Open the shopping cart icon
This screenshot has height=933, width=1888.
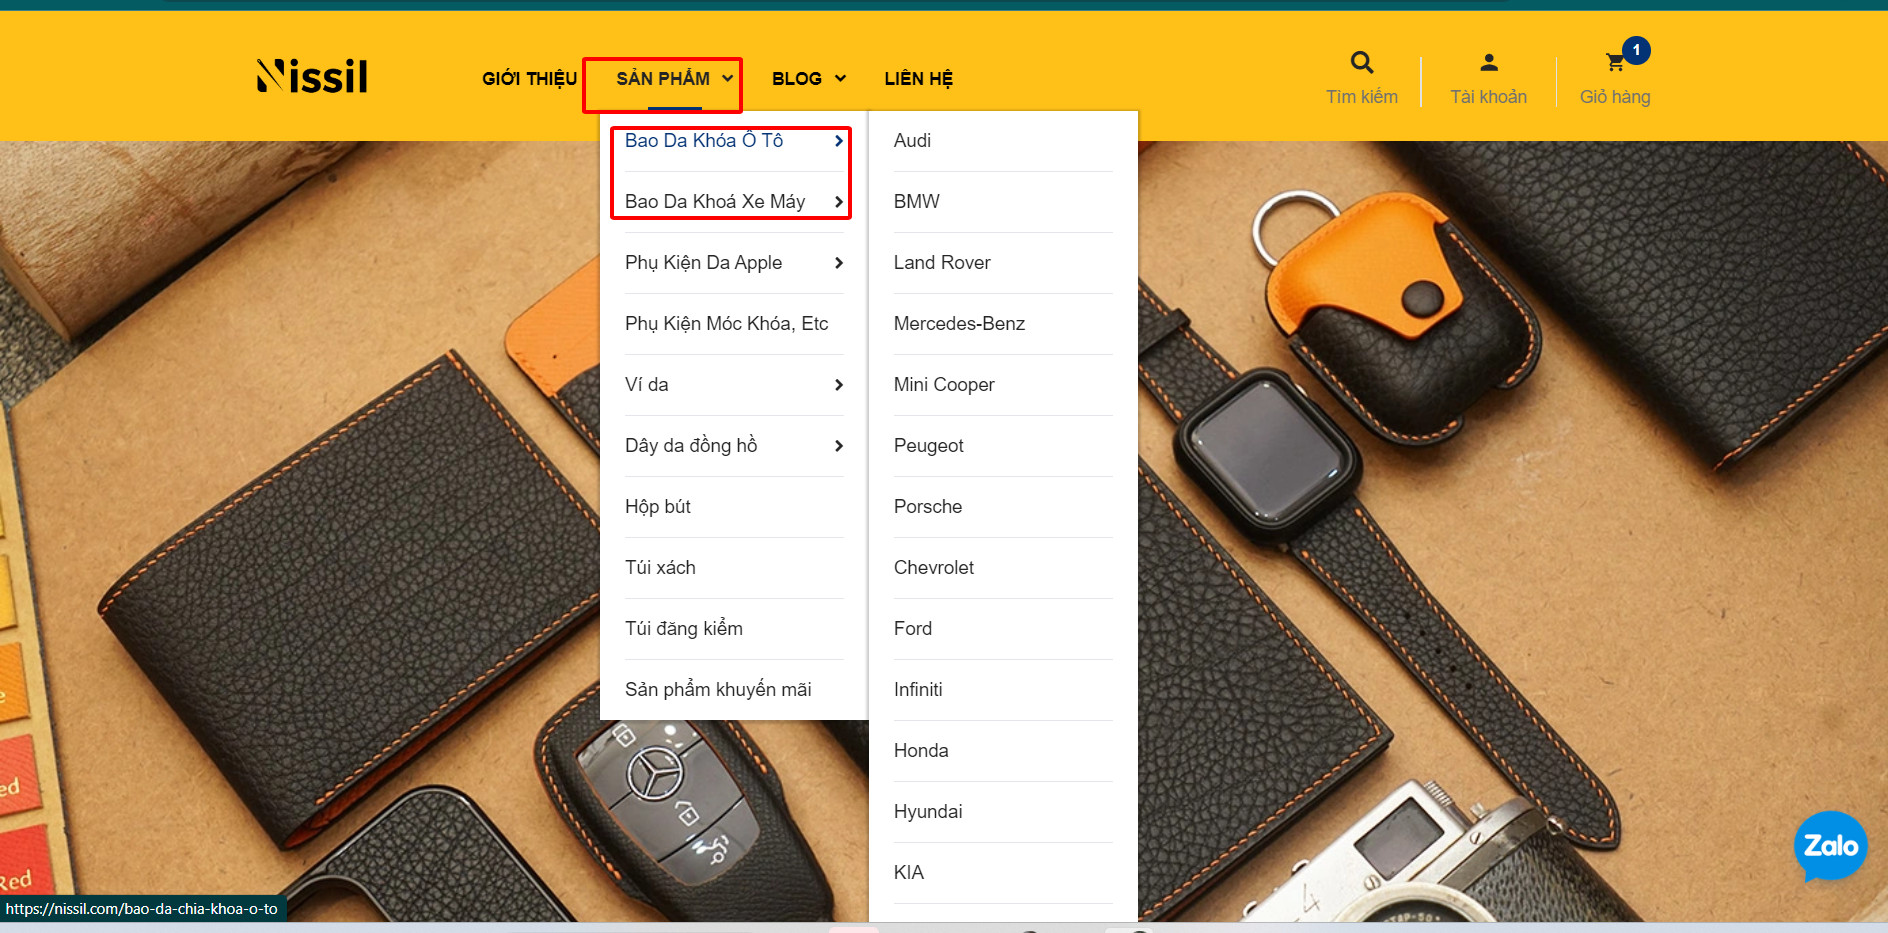coord(1614,63)
